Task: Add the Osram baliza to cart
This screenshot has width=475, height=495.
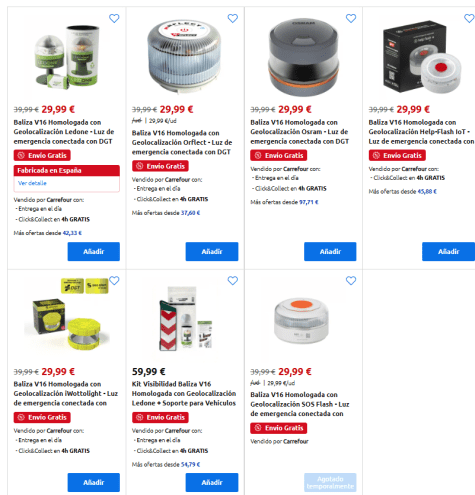Action: tap(330, 251)
